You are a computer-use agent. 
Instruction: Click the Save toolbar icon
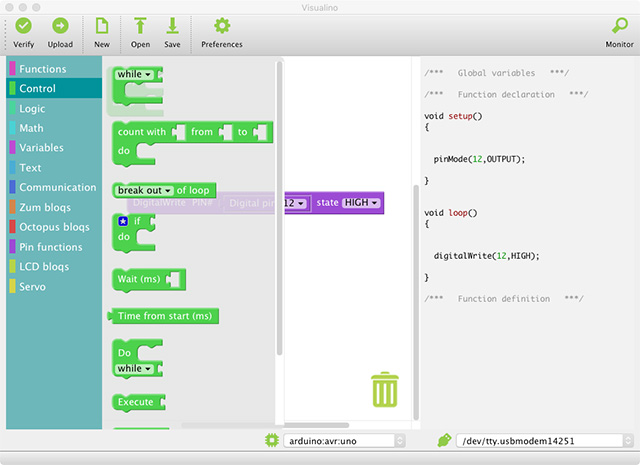tap(172, 26)
